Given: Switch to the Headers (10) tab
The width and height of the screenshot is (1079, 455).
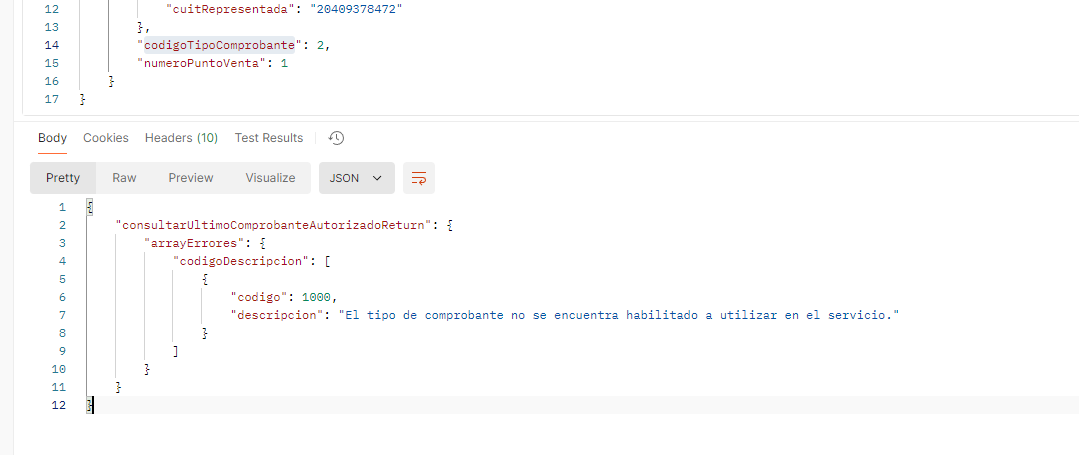Looking at the screenshot, I should [x=181, y=138].
